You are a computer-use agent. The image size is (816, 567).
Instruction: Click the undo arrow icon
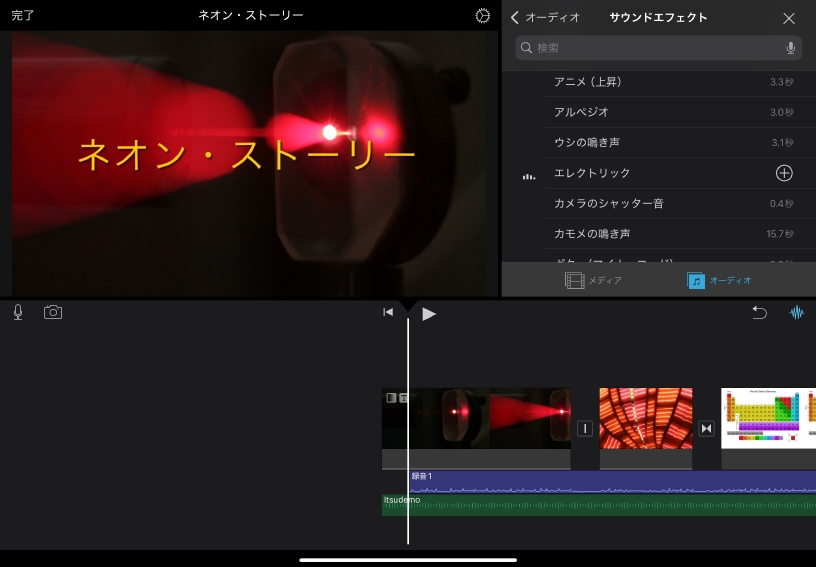pos(759,312)
